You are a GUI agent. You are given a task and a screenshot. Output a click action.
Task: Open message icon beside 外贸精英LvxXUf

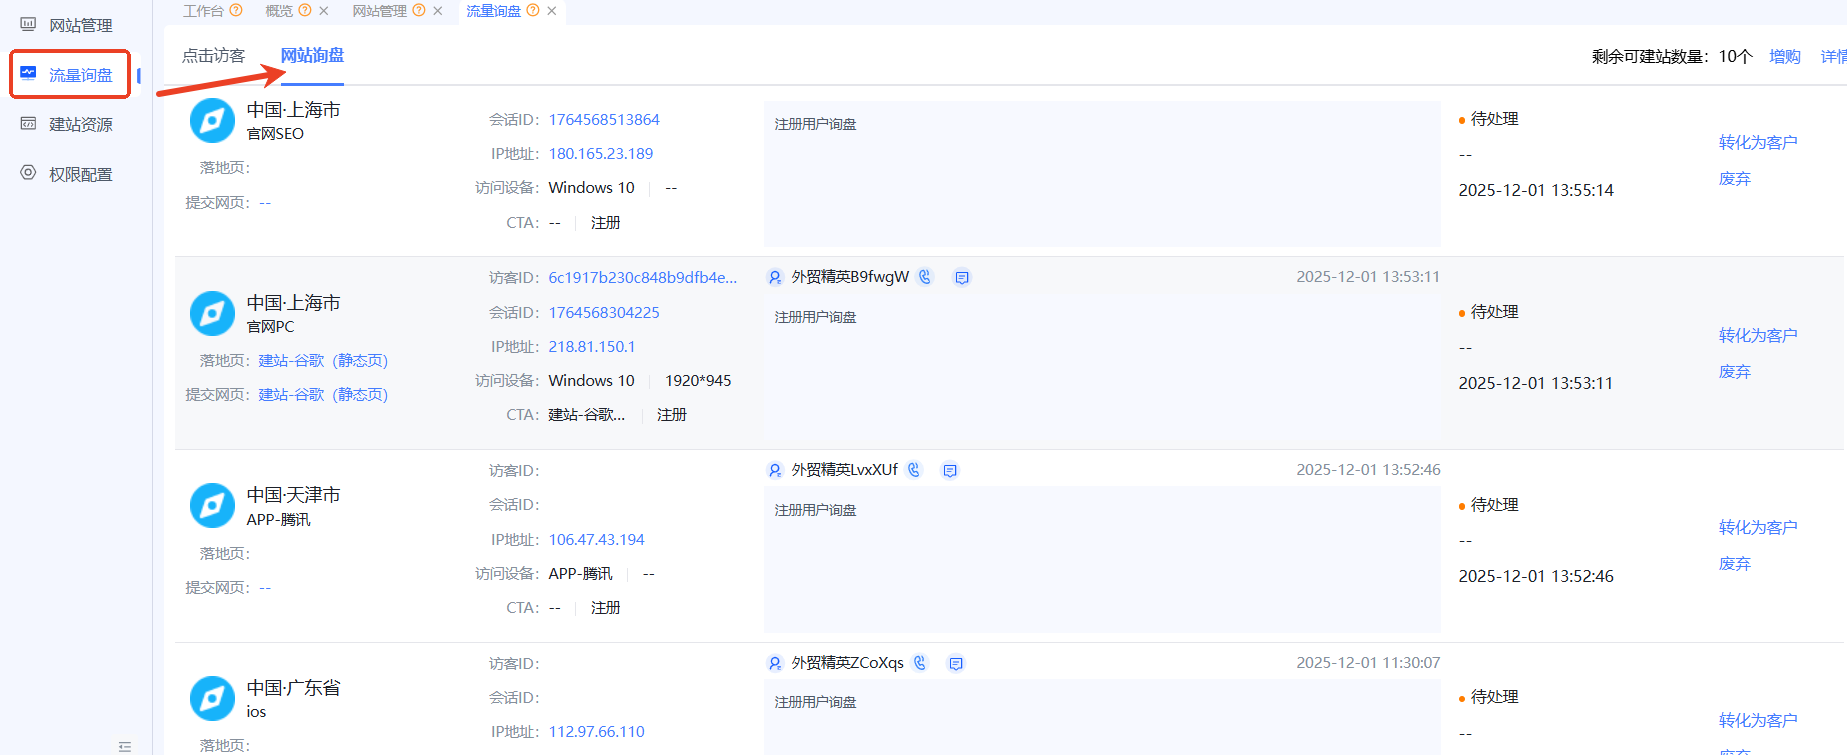(950, 470)
